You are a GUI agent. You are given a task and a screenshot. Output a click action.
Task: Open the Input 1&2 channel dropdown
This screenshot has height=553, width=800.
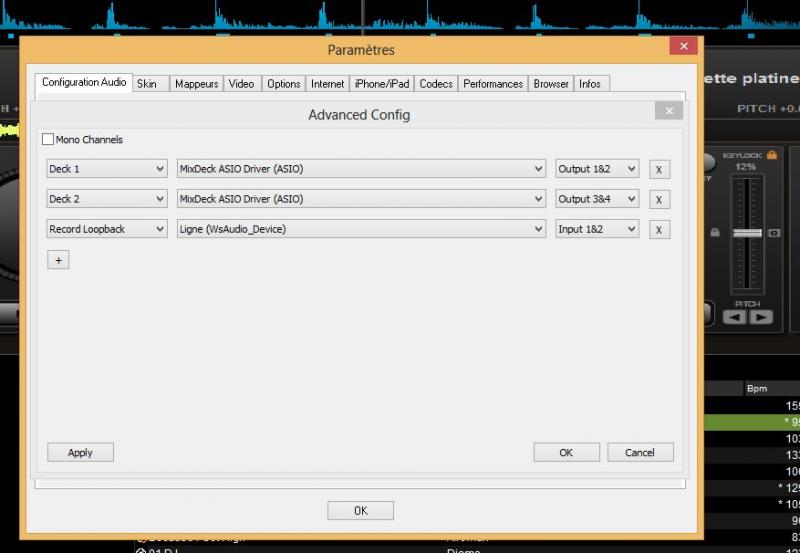[597, 229]
